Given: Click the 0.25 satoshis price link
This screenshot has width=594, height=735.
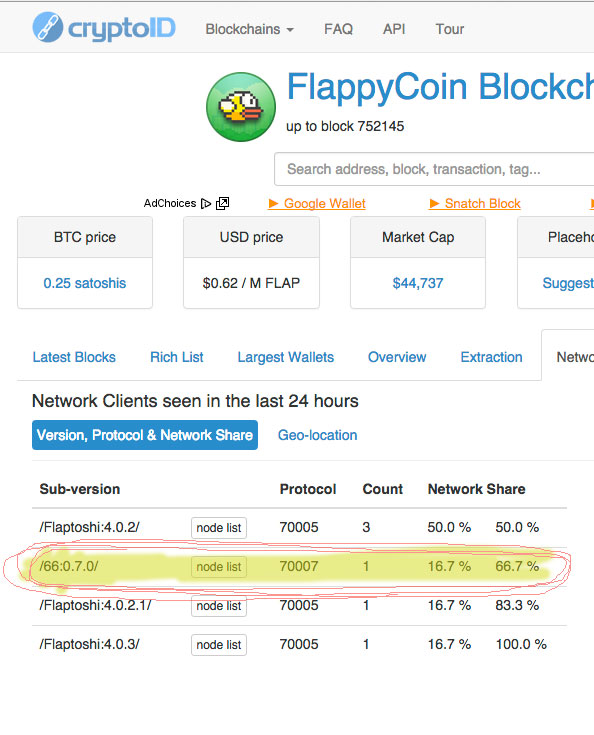Looking at the screenshot, I should pos(85,283).
